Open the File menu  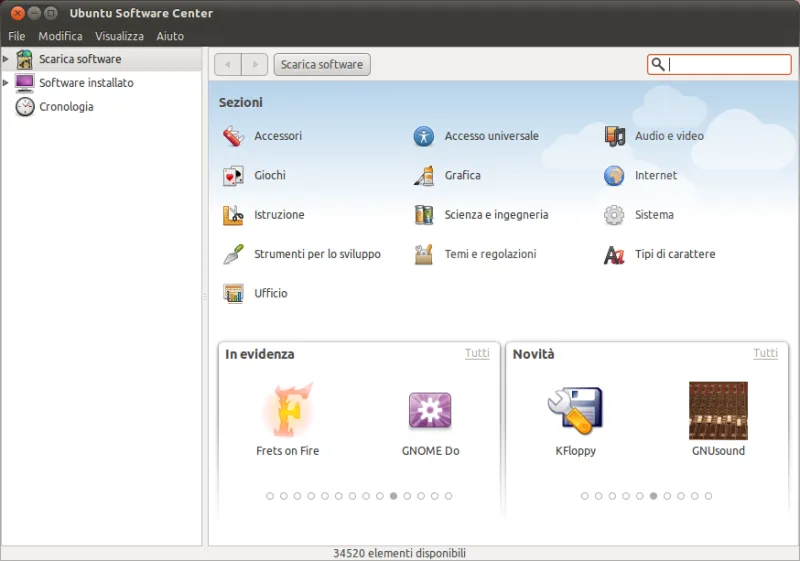(x=16, y=36)
